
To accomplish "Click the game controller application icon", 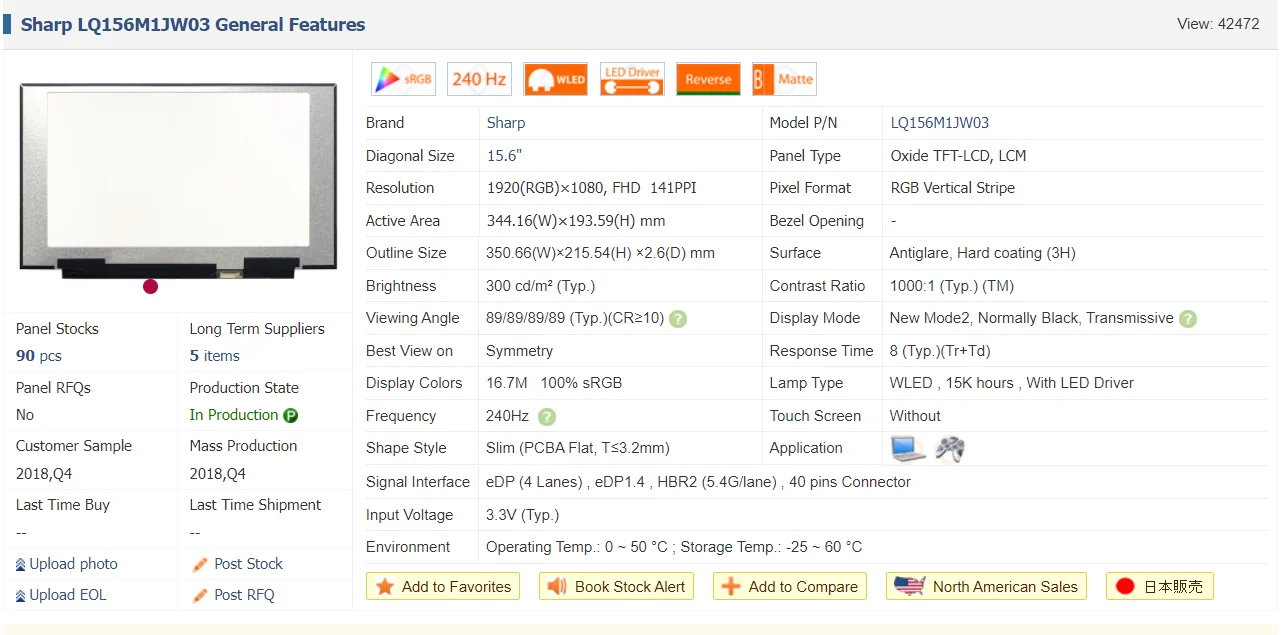I will pyautogui.click(x=949, y=449).
